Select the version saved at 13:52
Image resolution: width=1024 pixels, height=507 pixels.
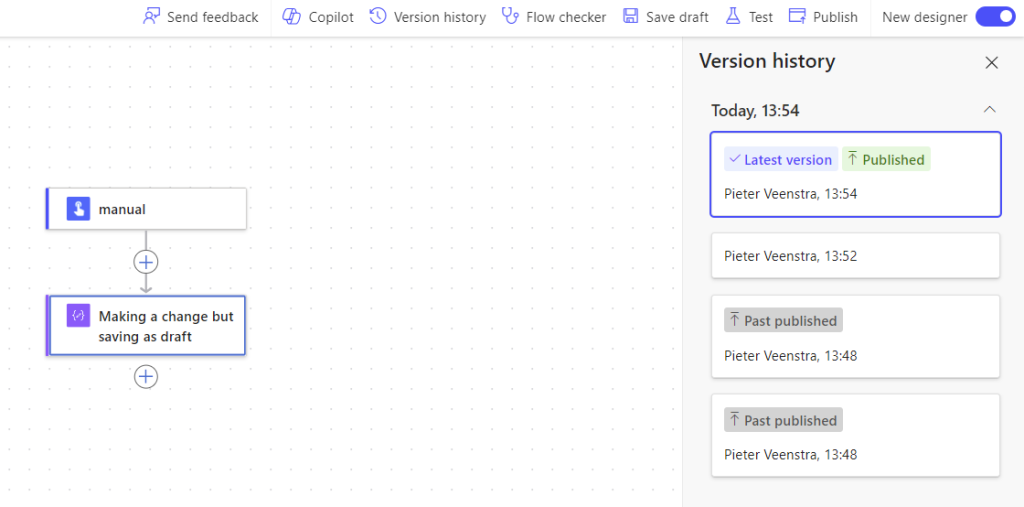[x=856, y=255]
